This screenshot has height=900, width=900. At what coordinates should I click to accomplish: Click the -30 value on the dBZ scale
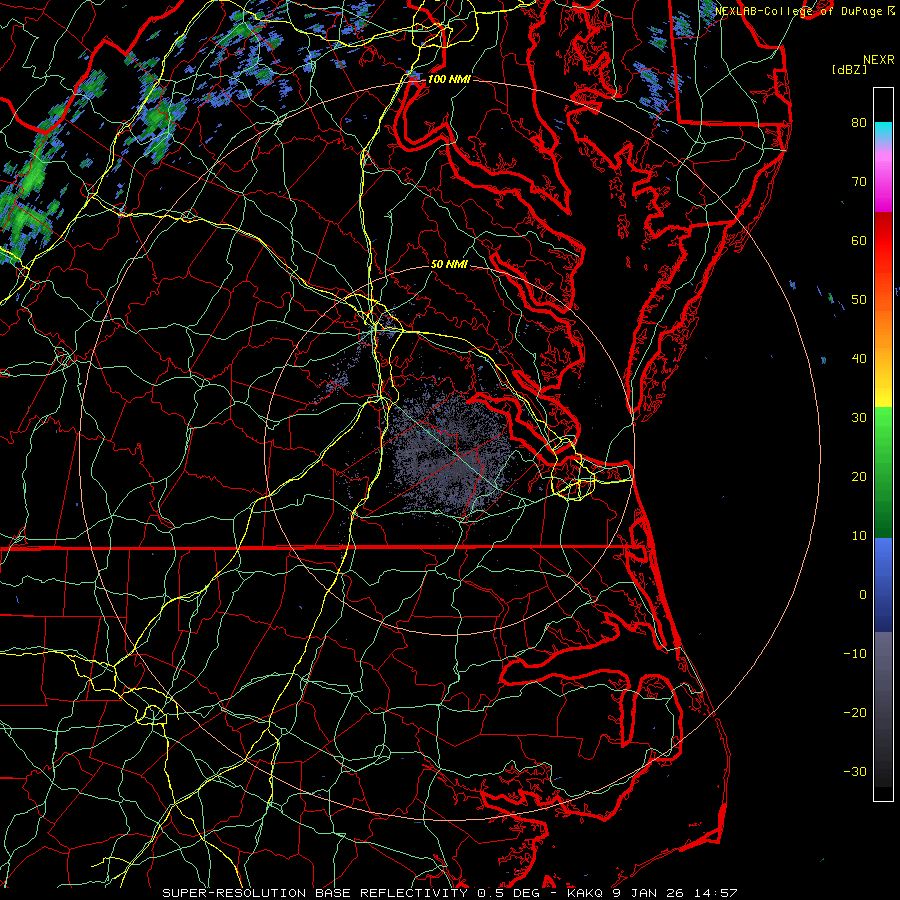tap(855, 772)
